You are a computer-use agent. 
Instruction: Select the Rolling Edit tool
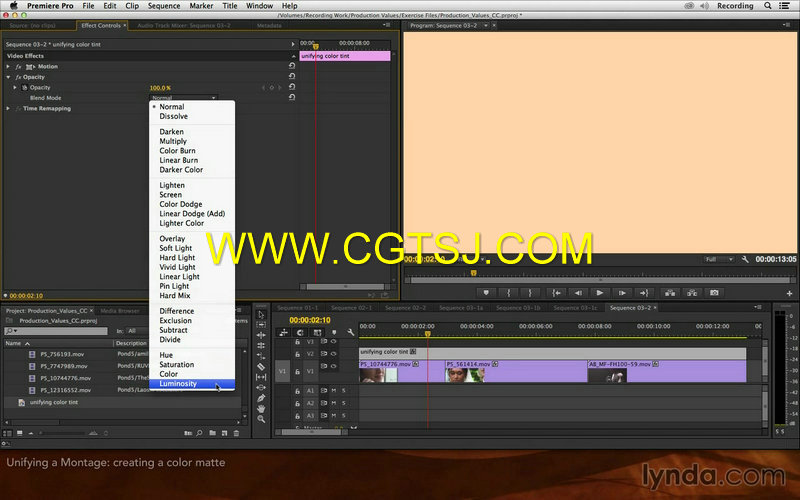click(x=261, y=345)
